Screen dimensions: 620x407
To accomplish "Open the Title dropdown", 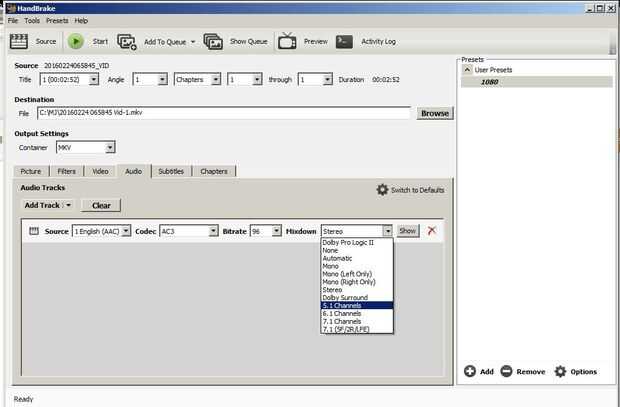I will 94,80.
